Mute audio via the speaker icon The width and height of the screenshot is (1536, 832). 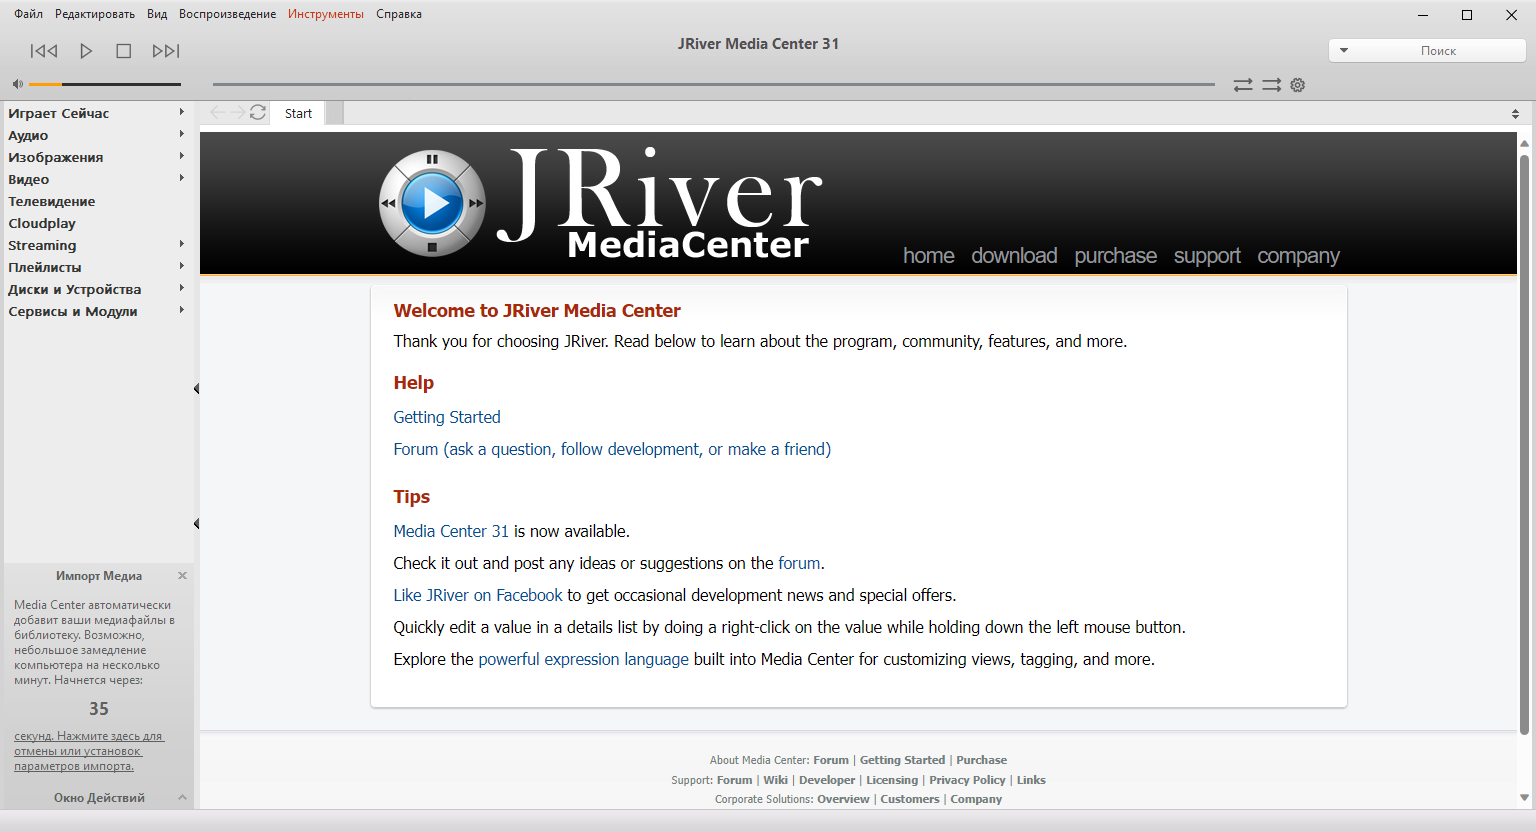coord(17,84)
